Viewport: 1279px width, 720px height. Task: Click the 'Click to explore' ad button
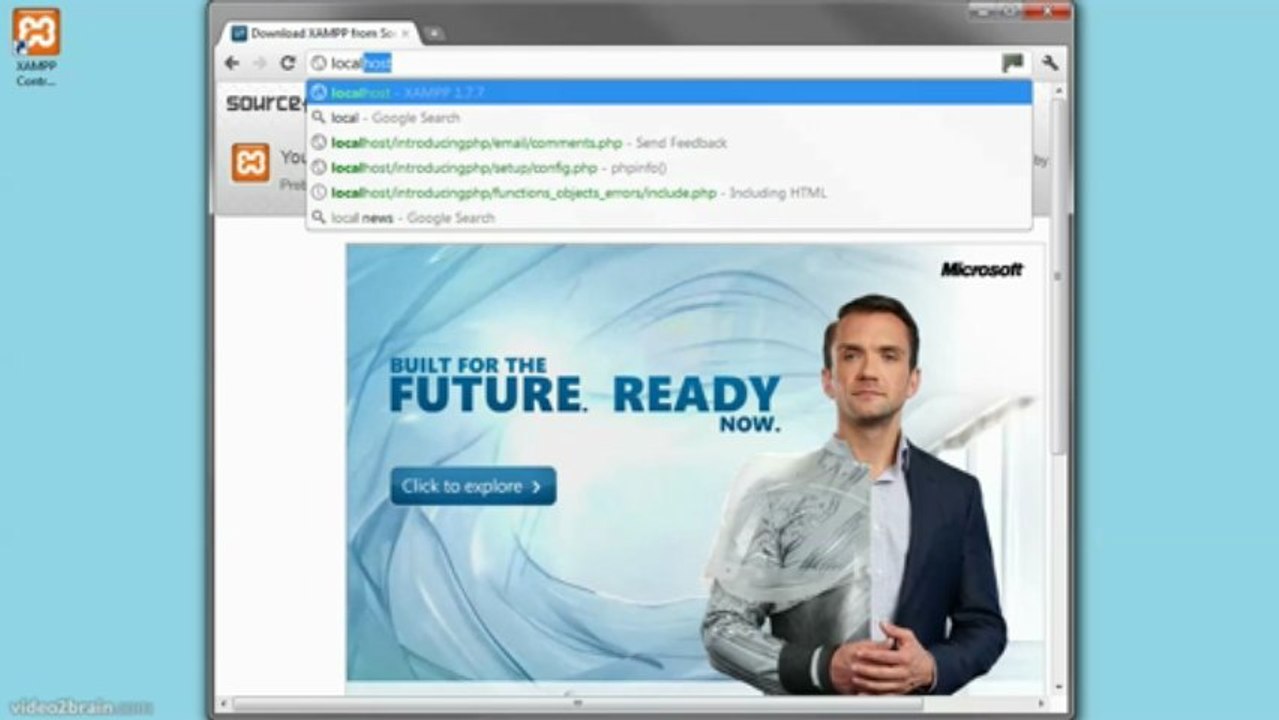(x=473, y=486)
